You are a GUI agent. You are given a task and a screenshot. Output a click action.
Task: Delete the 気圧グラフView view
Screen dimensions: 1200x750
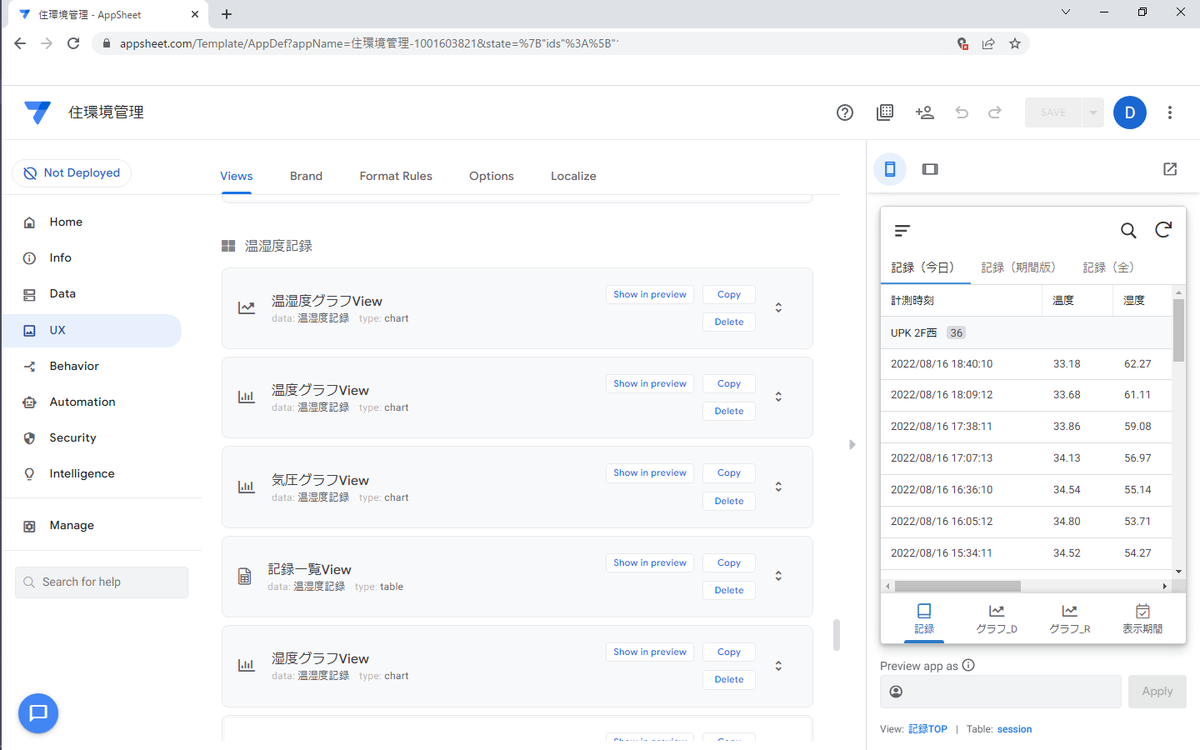click(729, 501)
